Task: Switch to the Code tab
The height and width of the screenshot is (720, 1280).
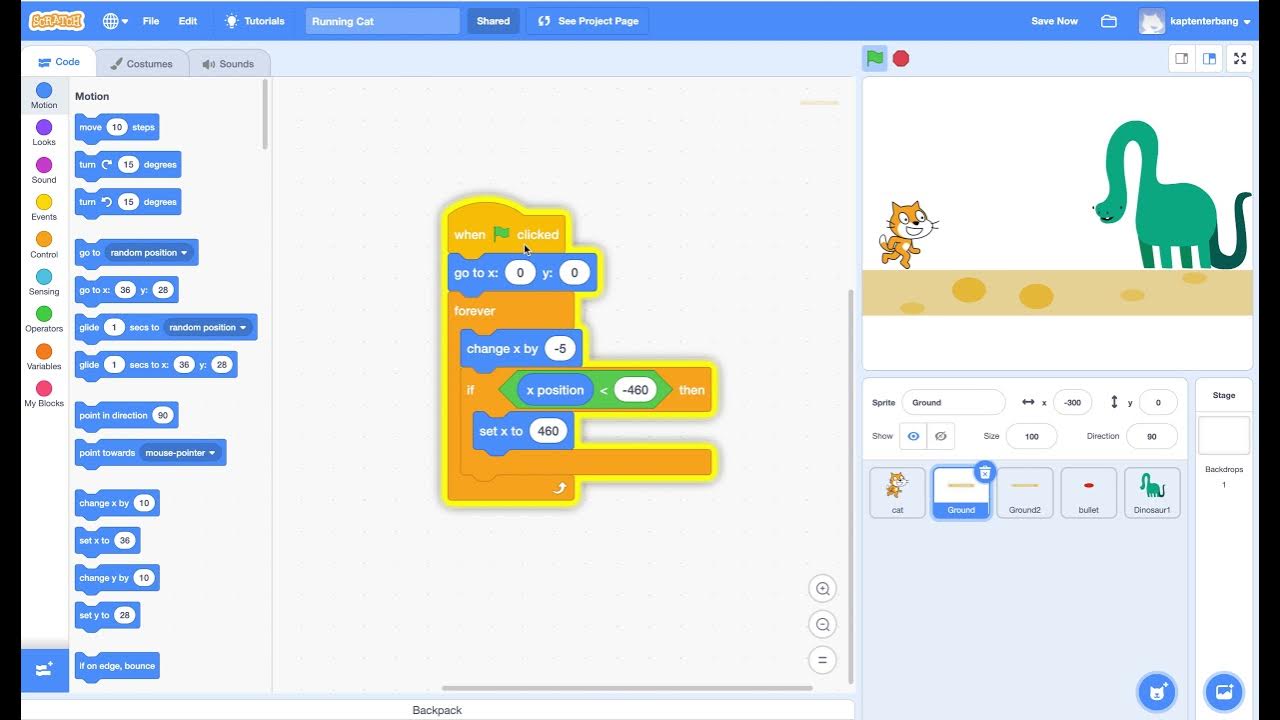Action: click(59, 62)
